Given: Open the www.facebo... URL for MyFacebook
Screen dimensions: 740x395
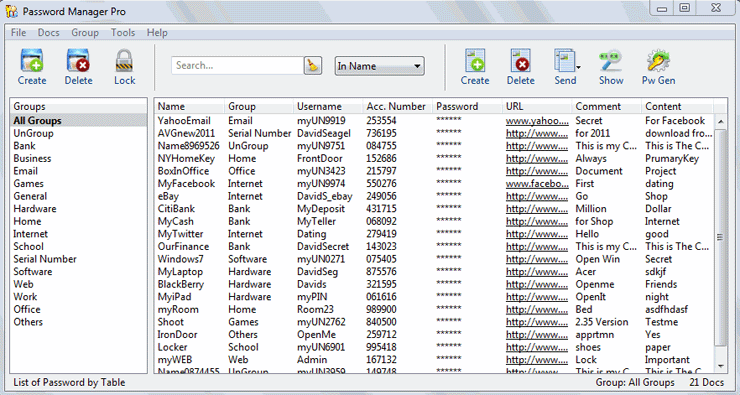Looking at the screenshot, I should [x=537, y=184].
